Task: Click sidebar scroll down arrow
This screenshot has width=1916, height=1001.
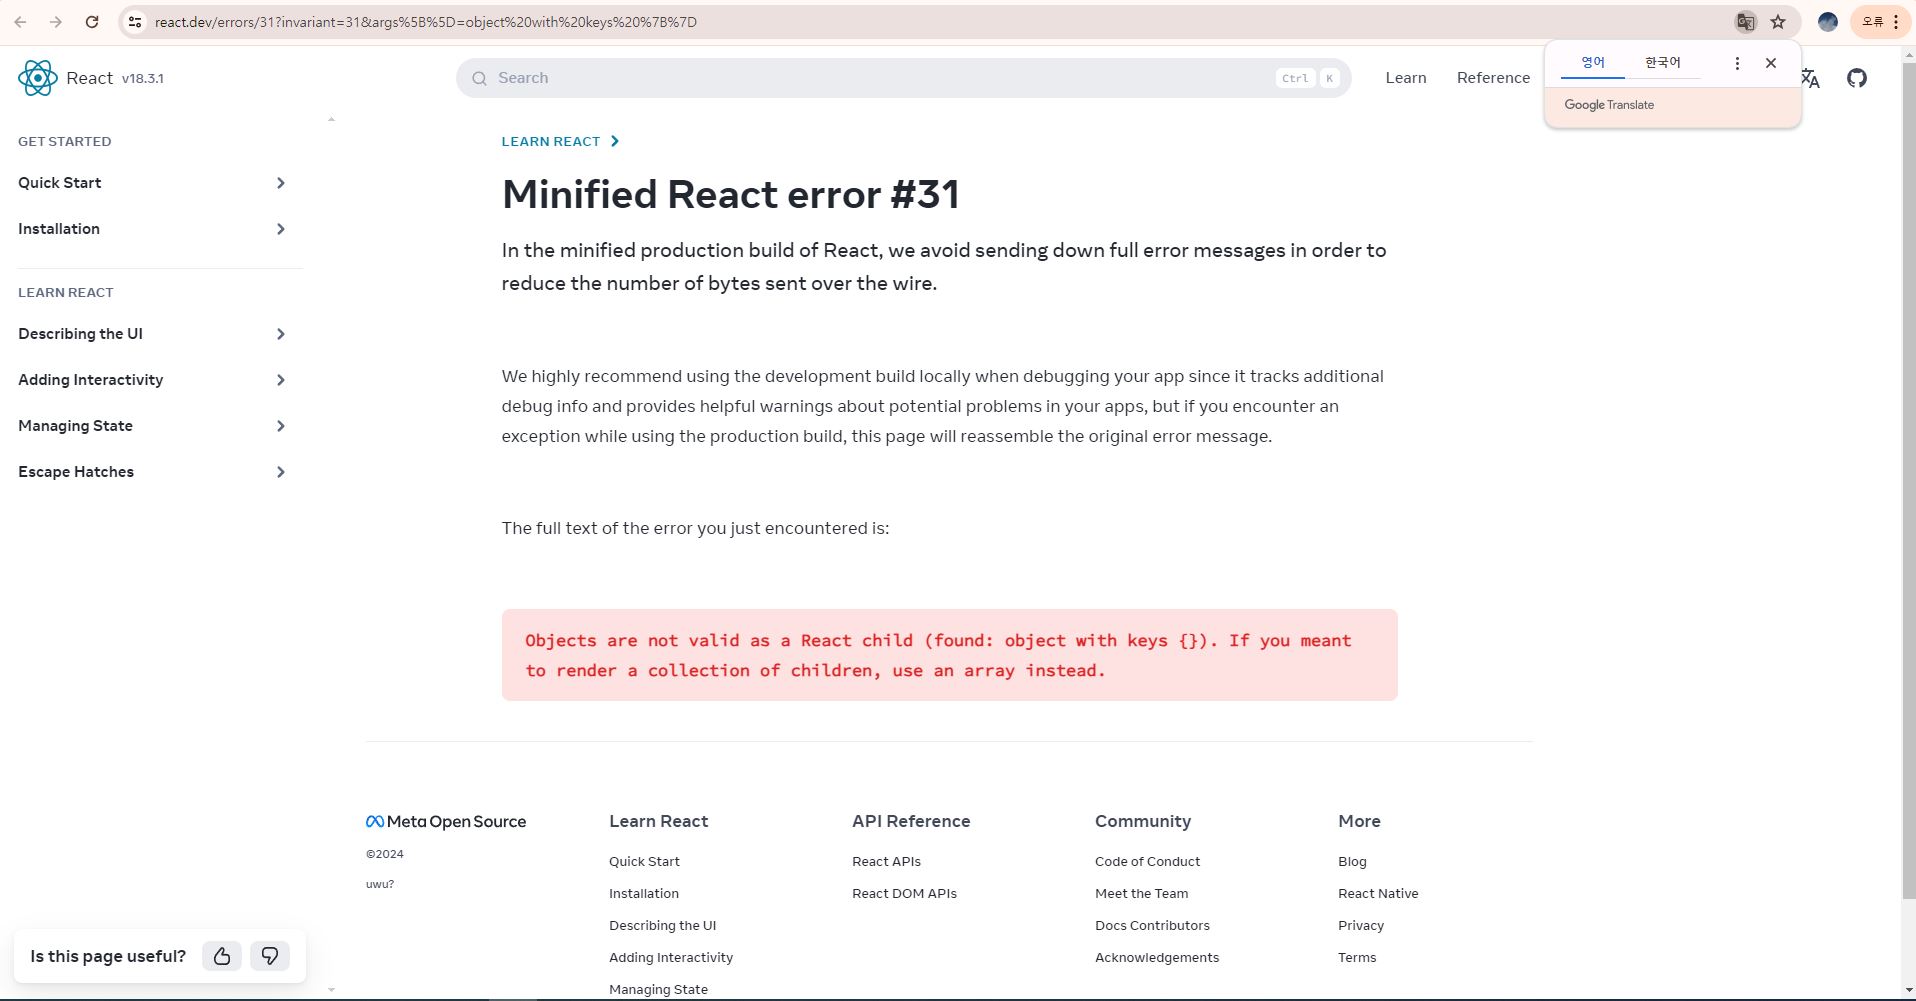Action: 331,990
